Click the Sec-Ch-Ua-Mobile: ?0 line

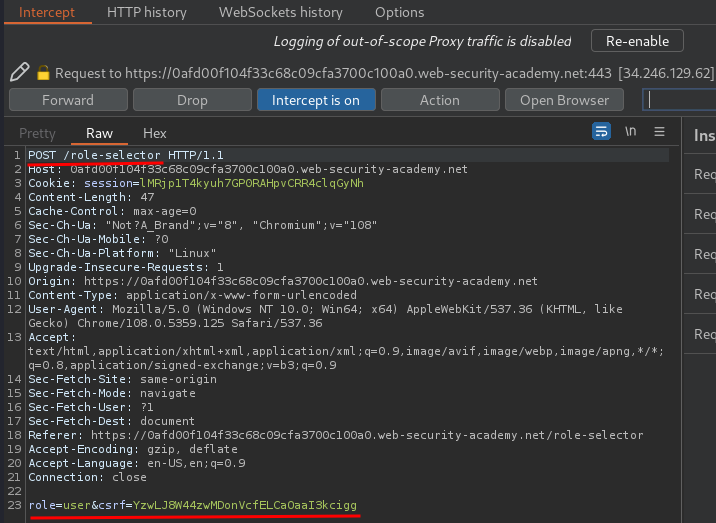tap(98, 239)
